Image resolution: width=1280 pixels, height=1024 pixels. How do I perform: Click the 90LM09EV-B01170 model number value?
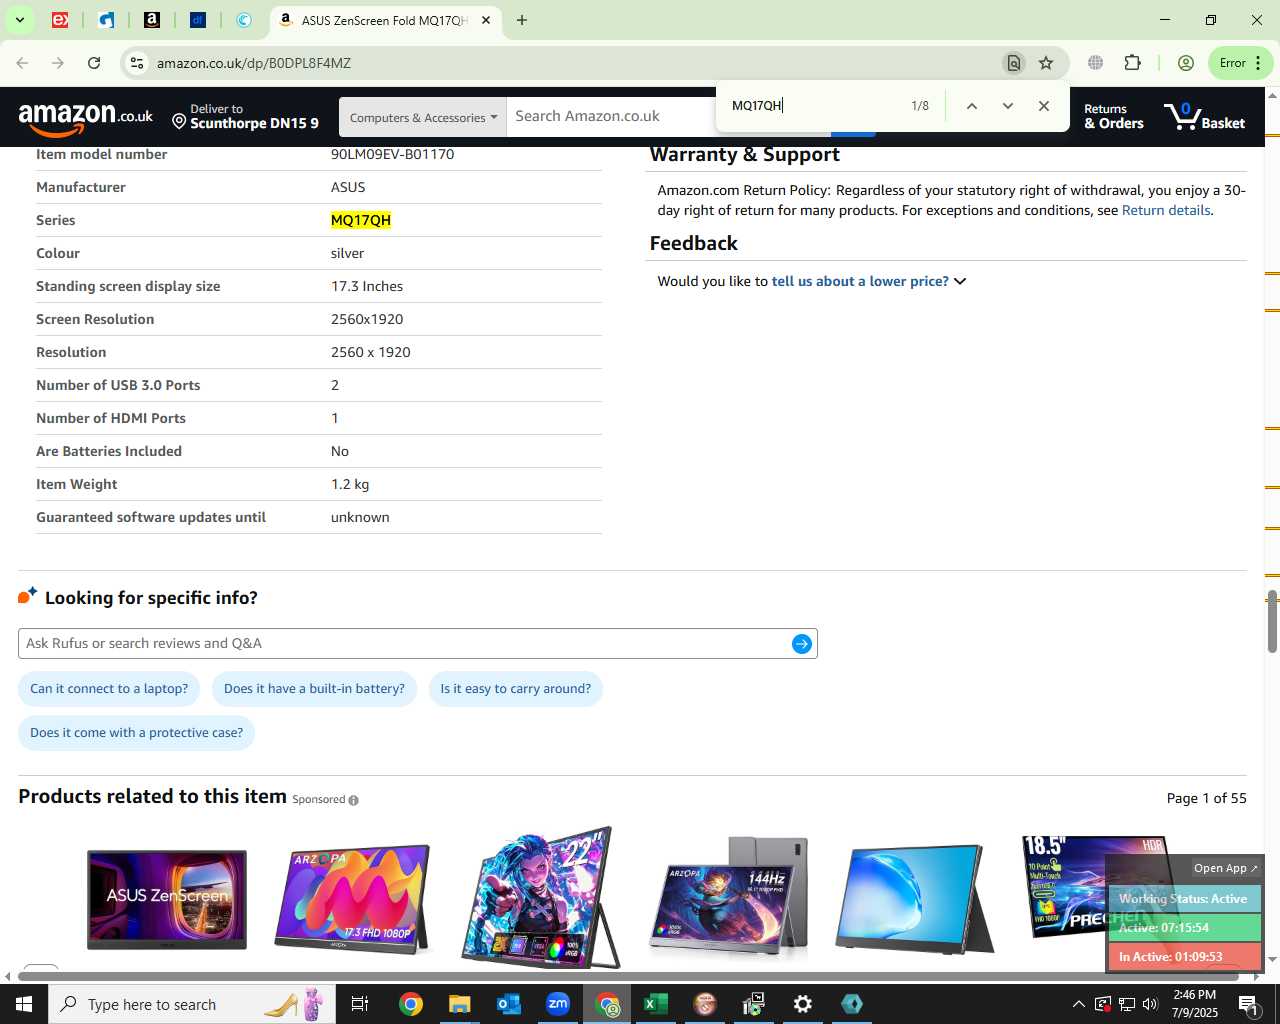point(392,155)
